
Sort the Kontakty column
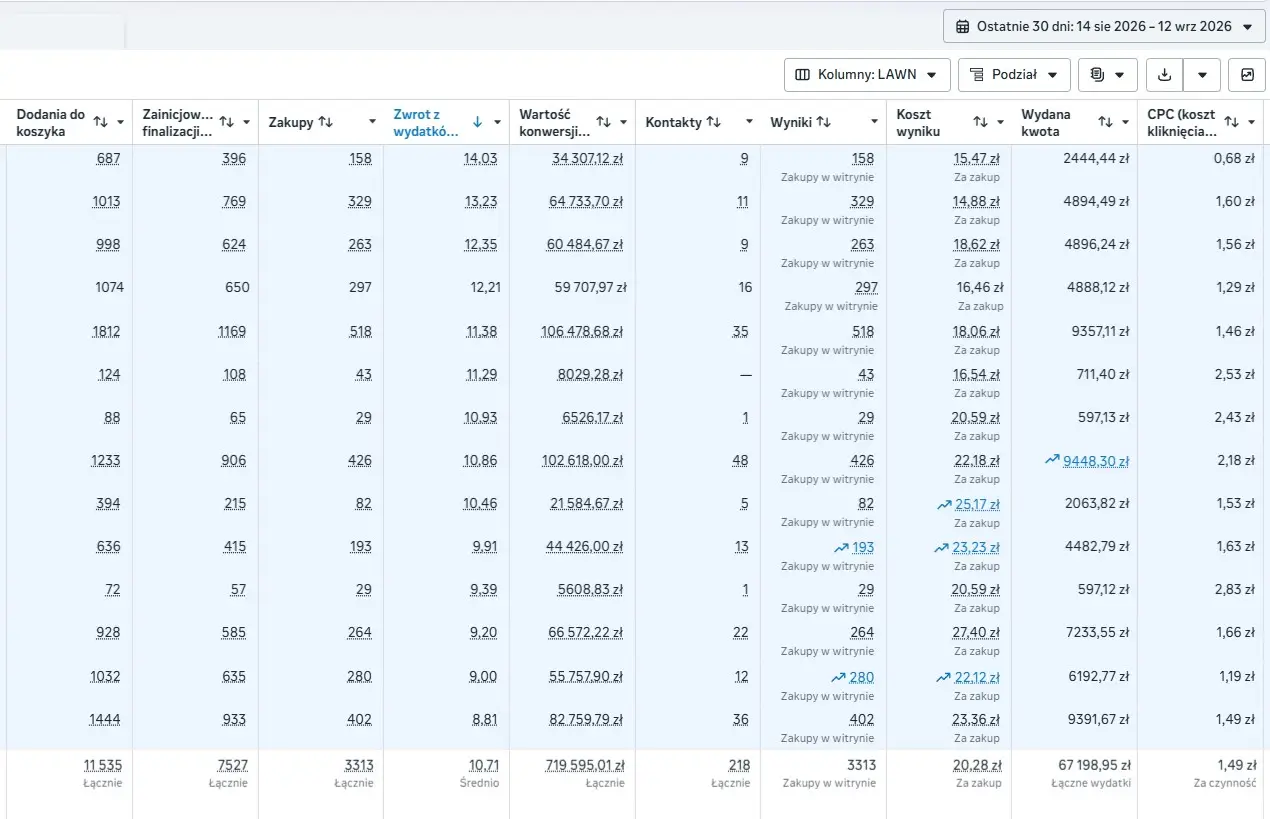[x=713, y=122]
